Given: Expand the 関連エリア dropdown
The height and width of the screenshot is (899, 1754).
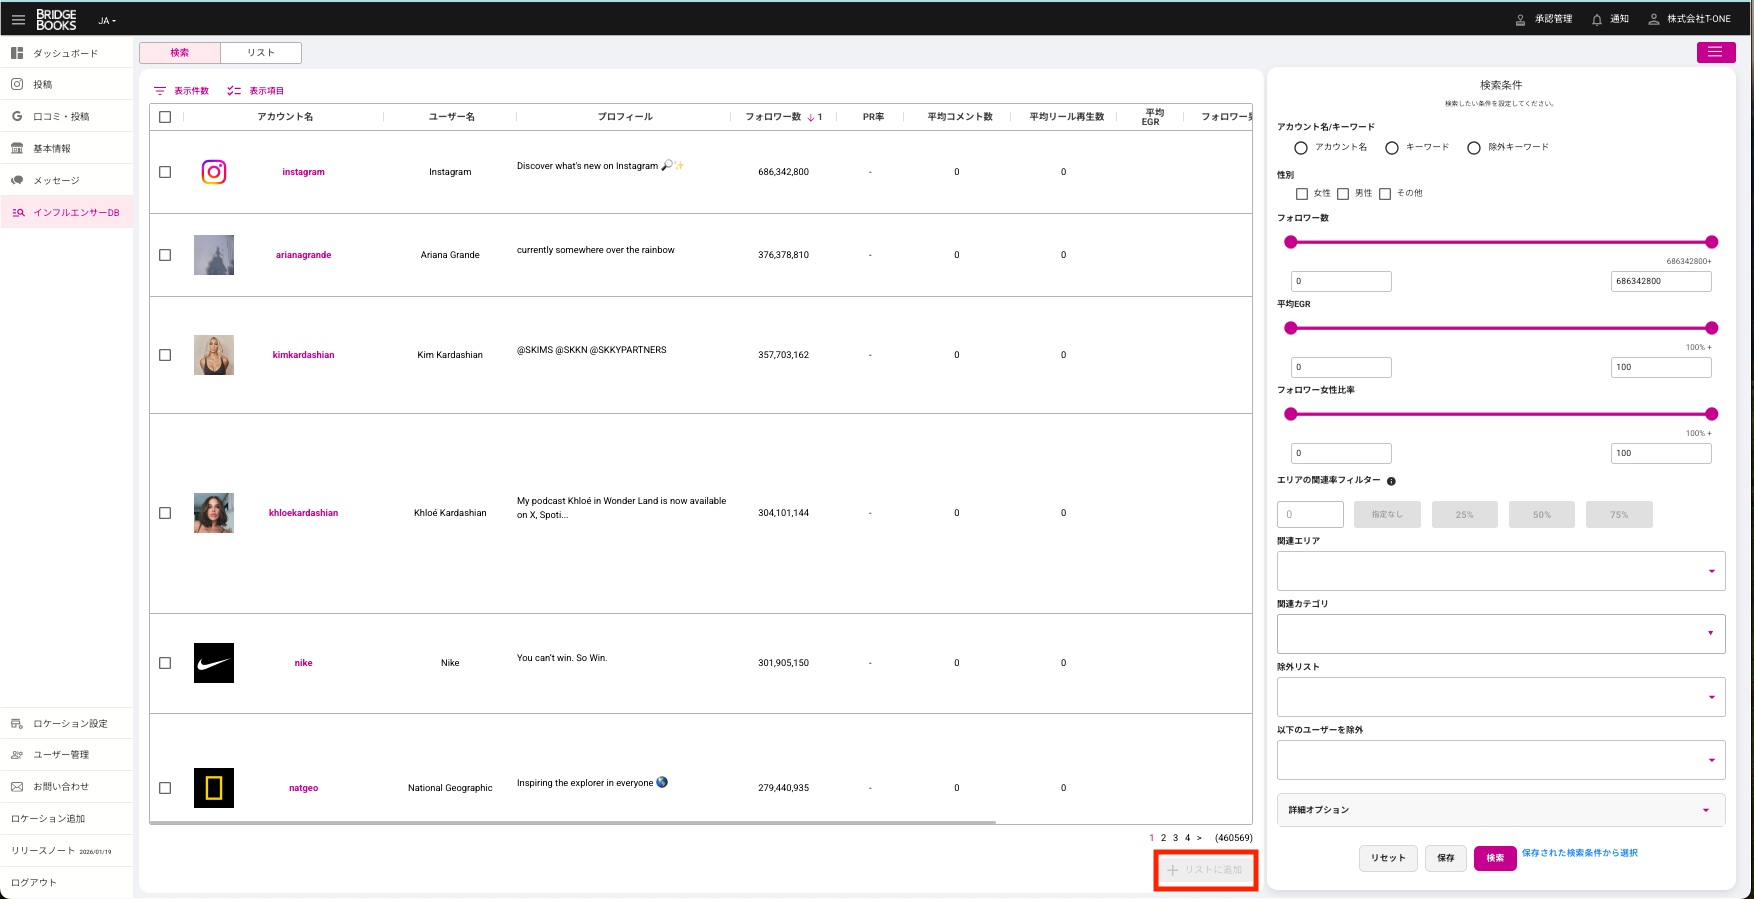Looking at the screenshot, I should point(1711,571).
